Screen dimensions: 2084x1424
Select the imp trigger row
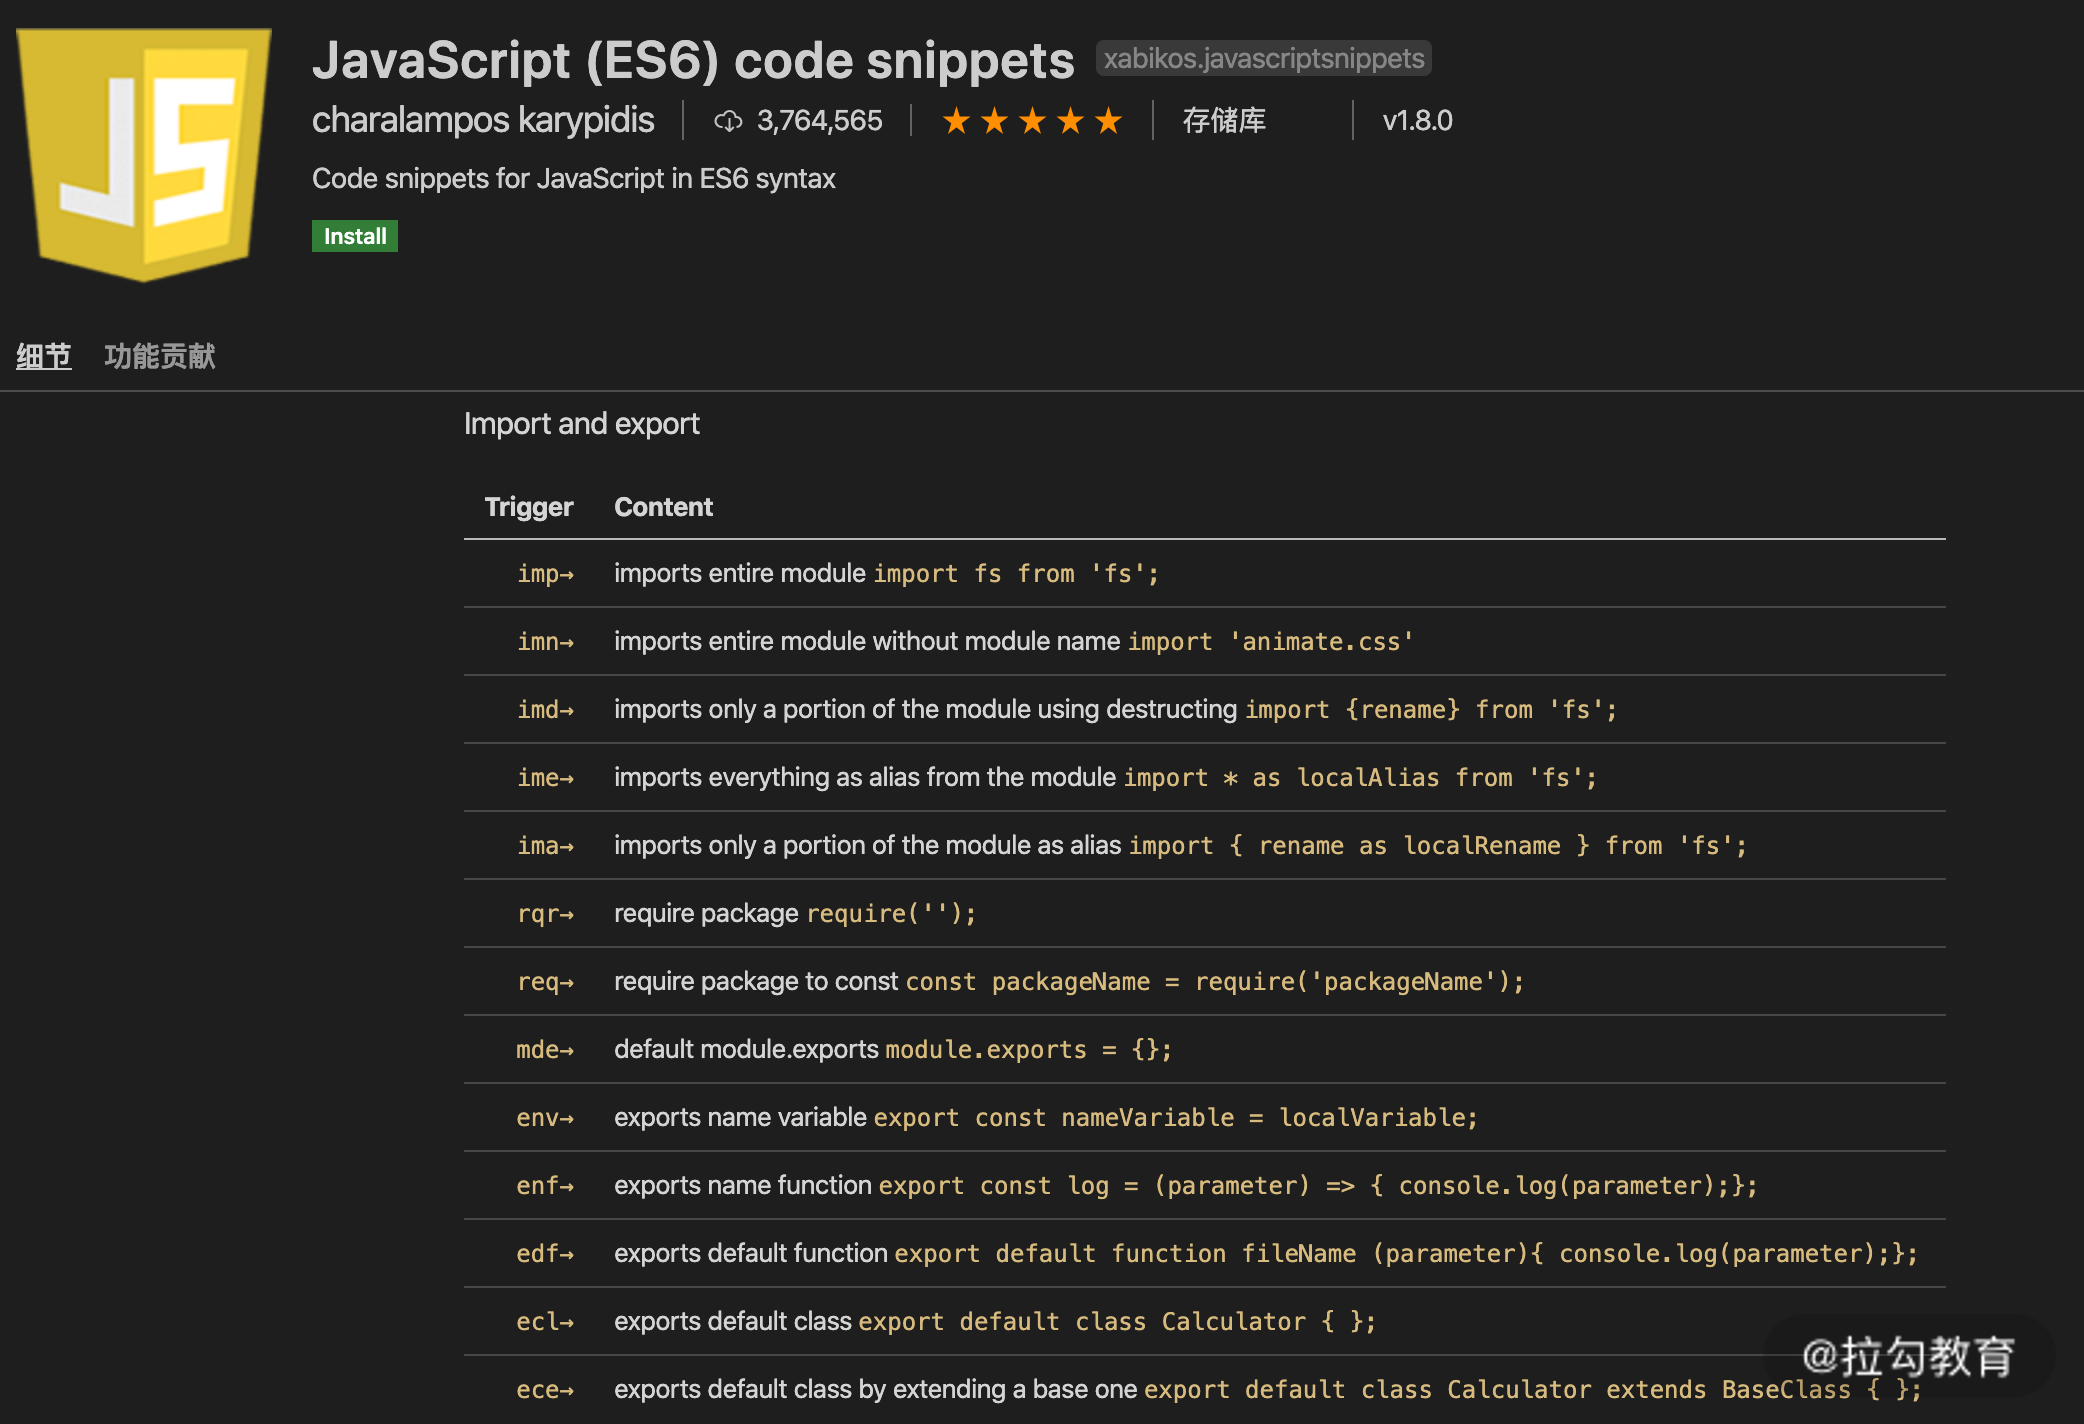click(1042, 573)
